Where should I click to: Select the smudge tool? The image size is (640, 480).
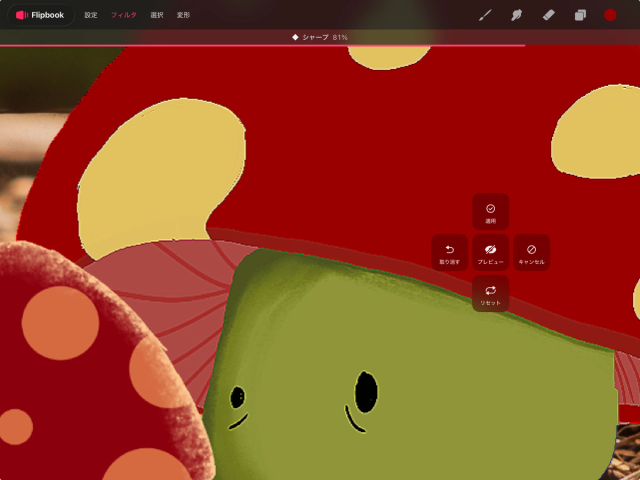tap(516, 15)
